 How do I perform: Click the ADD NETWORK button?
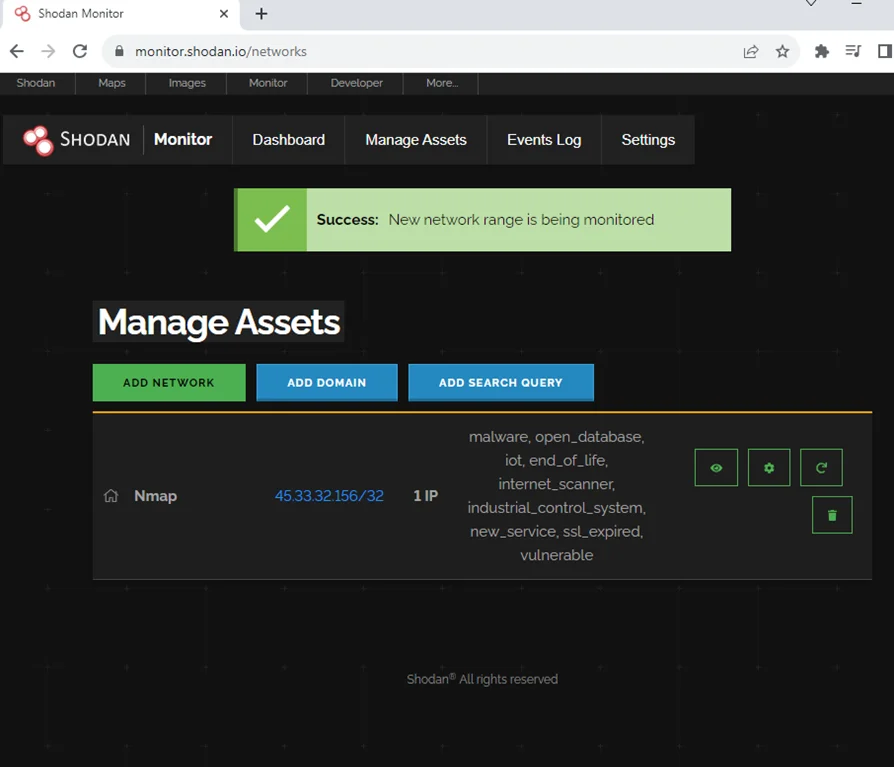pos(168,382)
